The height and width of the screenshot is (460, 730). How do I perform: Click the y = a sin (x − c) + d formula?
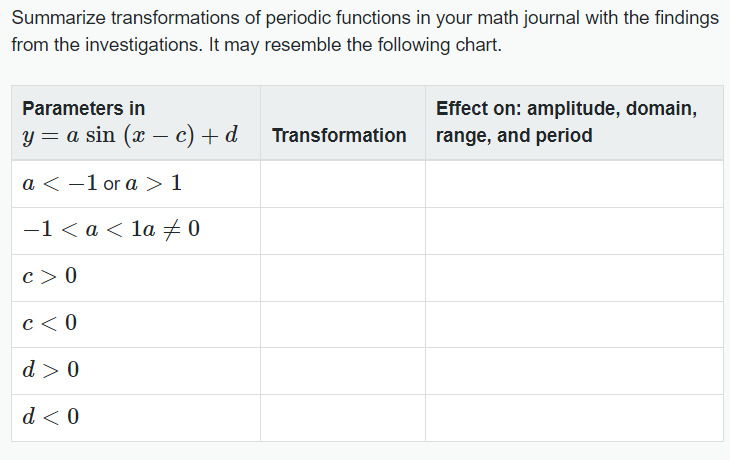(x=129, y=135)
